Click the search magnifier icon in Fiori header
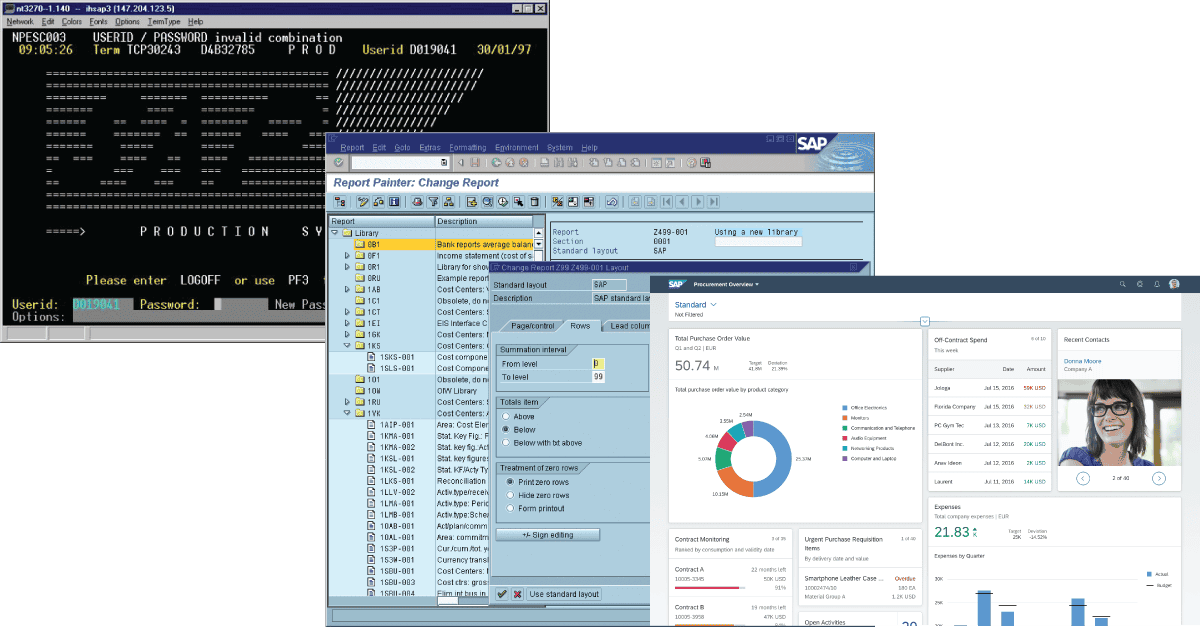1200x627 pixels. [1123, 284]
